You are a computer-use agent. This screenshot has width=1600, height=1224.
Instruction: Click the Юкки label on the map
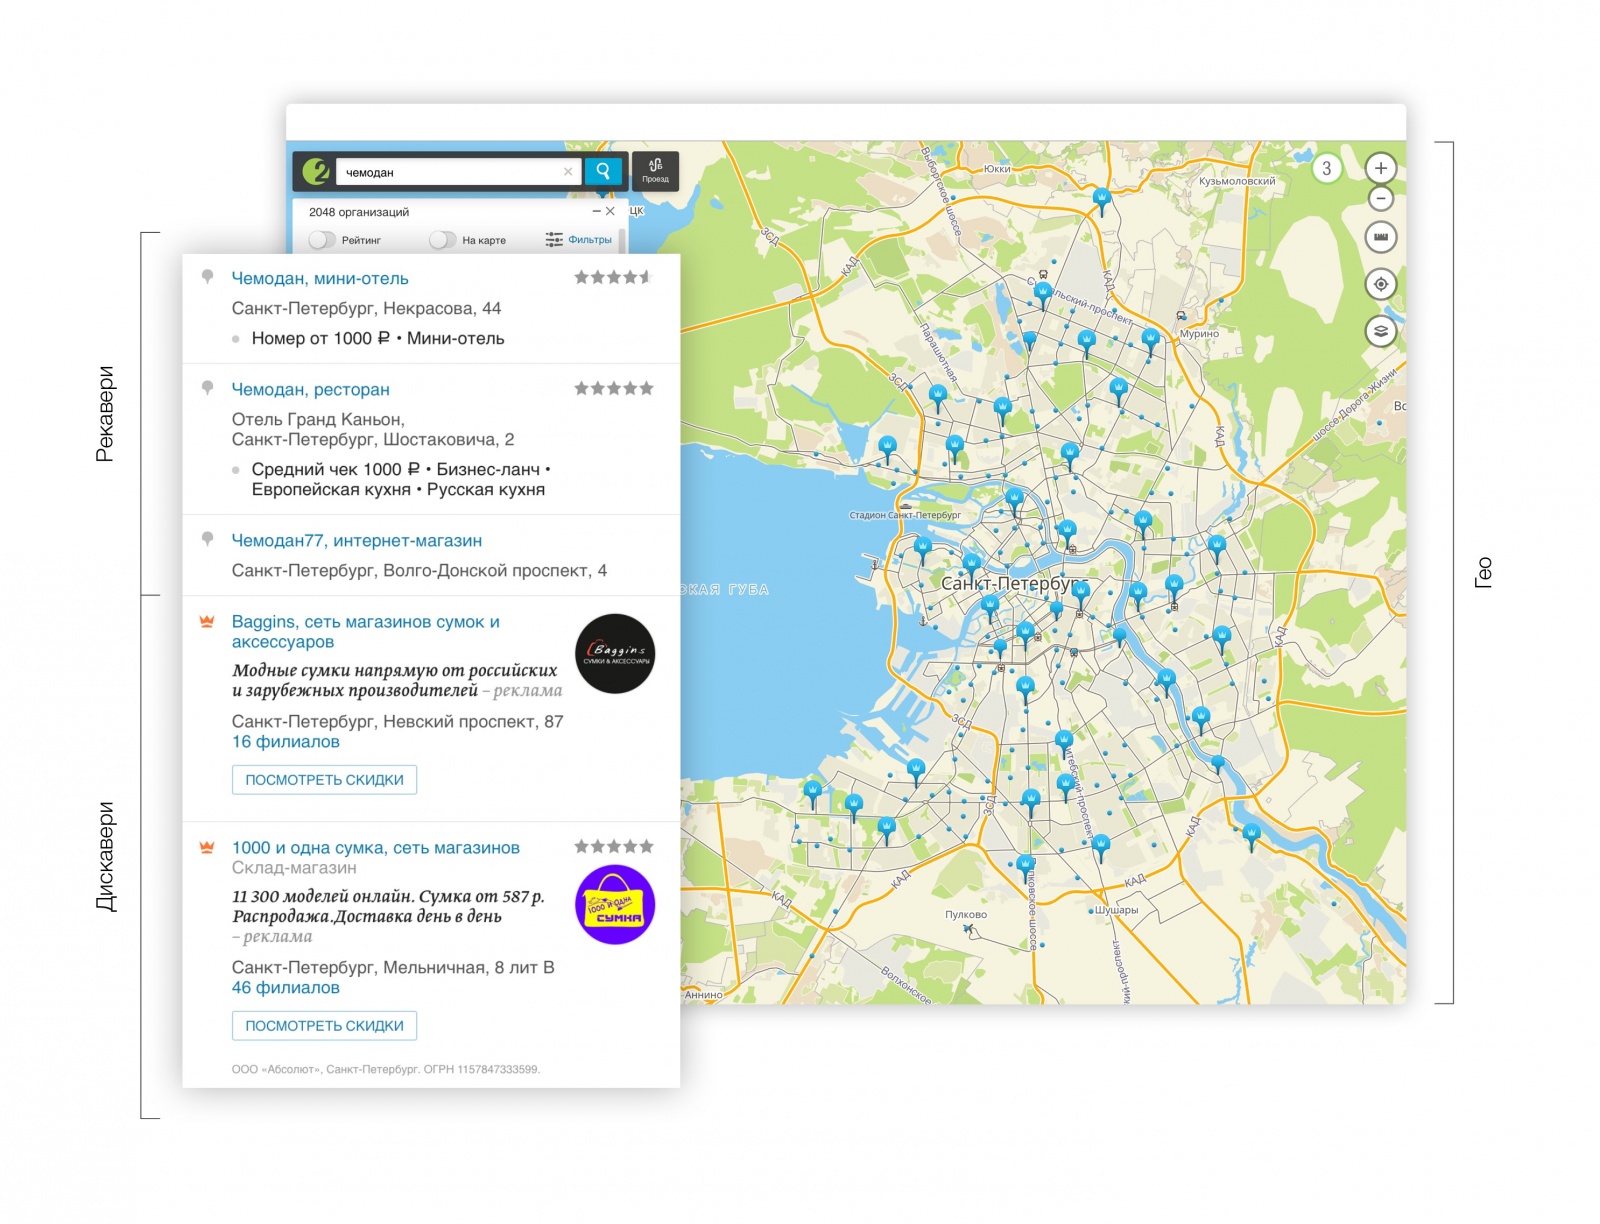click(997, 169)
